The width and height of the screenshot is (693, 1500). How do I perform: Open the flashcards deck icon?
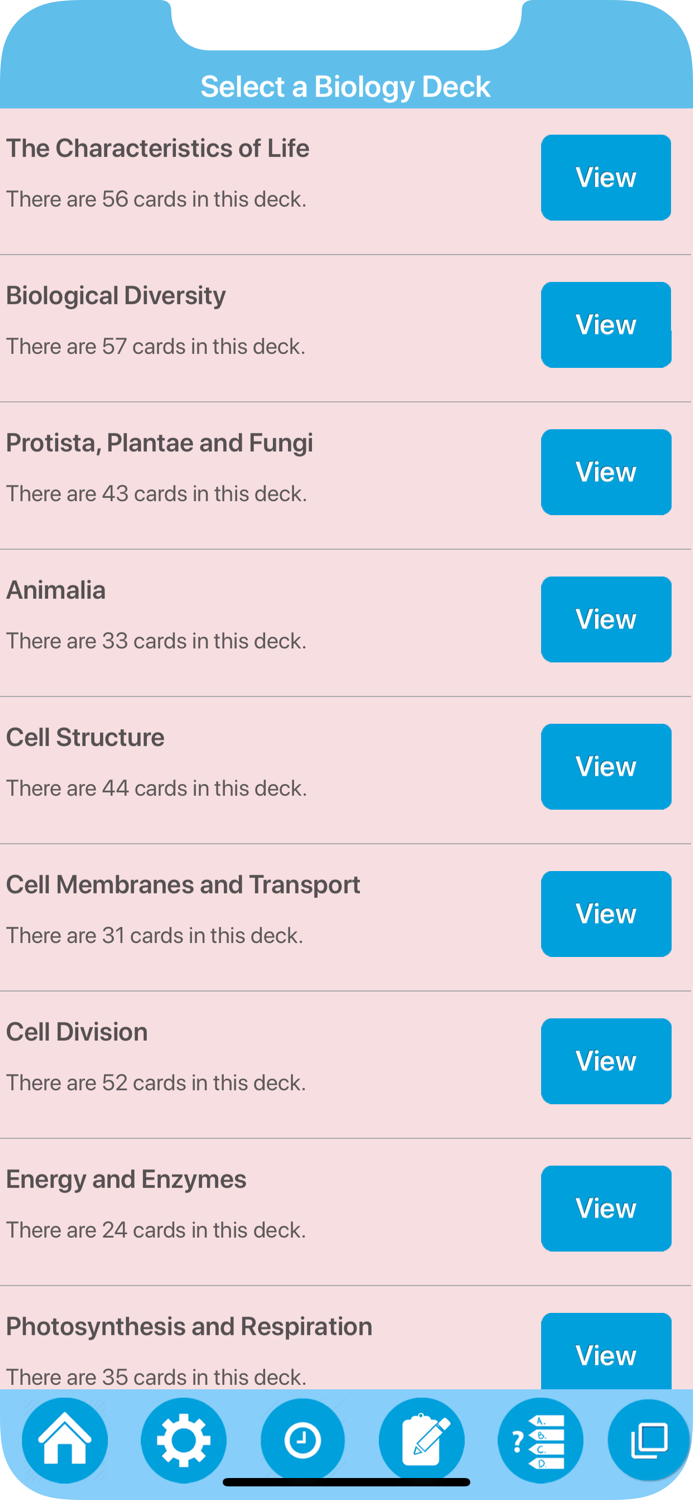[x=647, y=1440]
